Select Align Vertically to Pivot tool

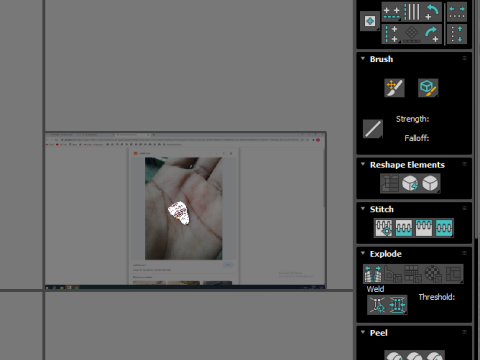391,34
